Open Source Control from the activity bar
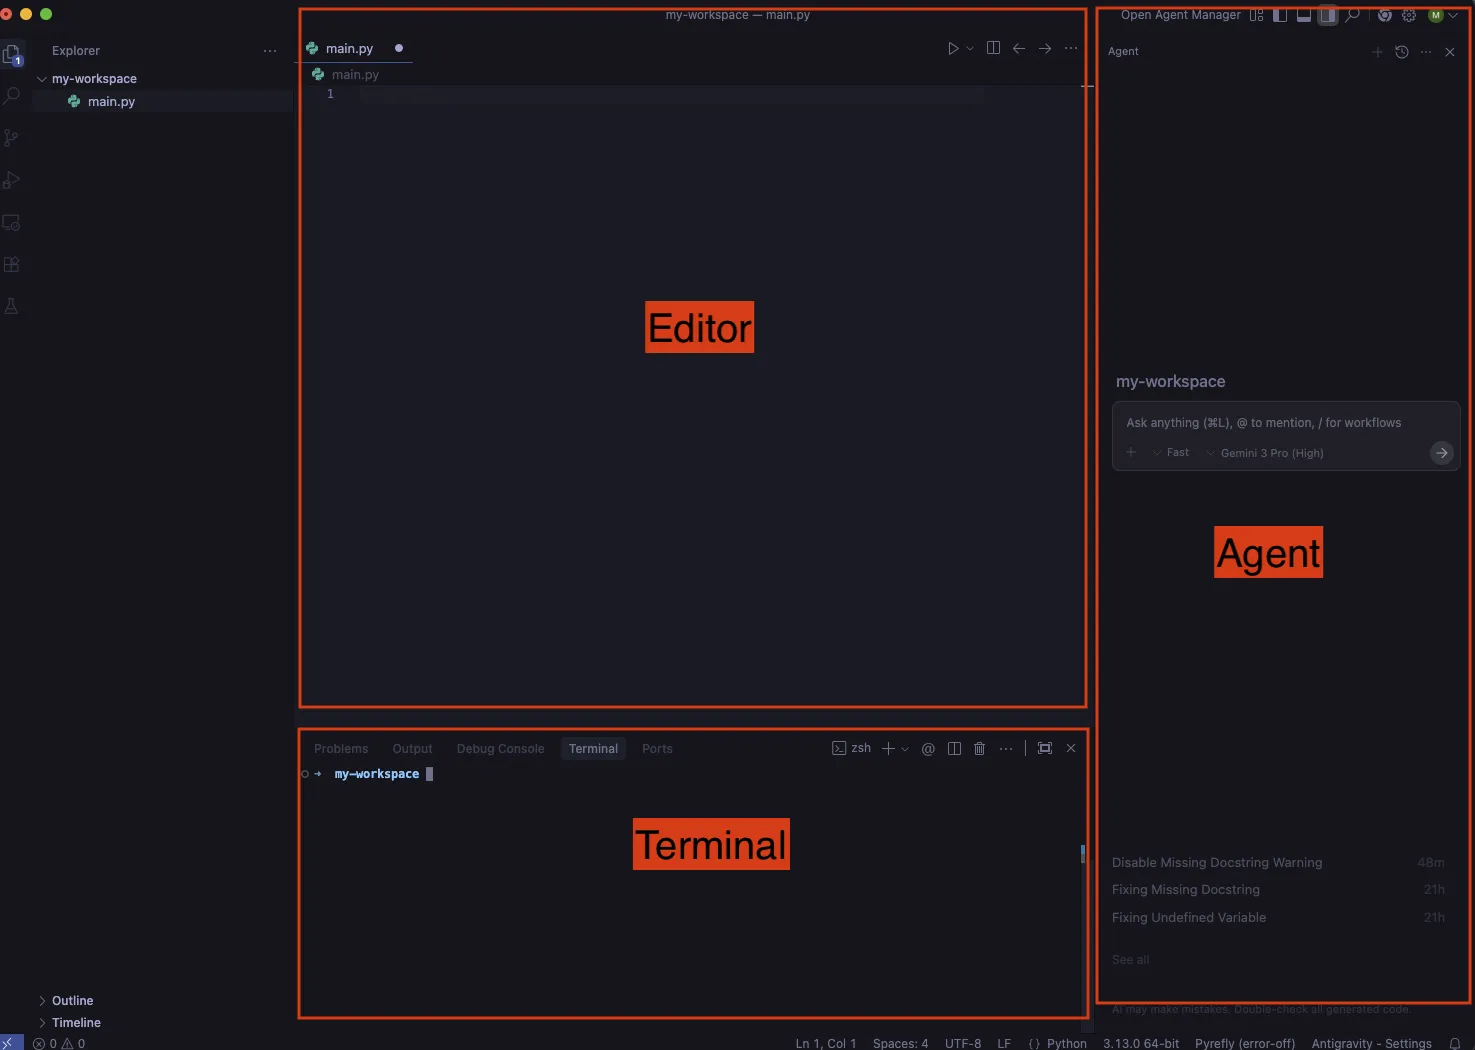Viewport: 1475px width, 1050px height. point(12,138)
